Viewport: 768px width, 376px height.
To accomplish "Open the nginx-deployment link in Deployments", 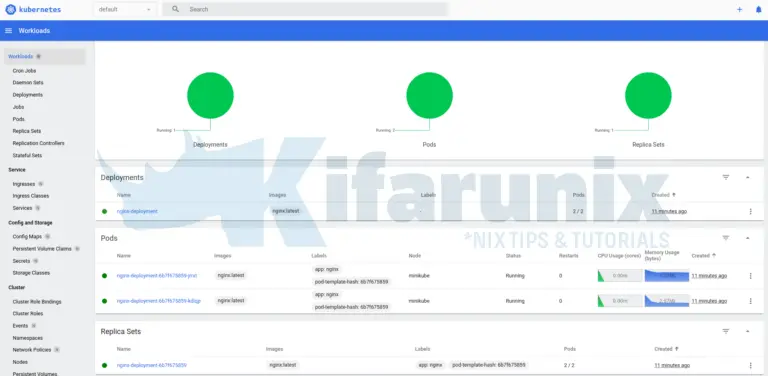I will [137, 212].
